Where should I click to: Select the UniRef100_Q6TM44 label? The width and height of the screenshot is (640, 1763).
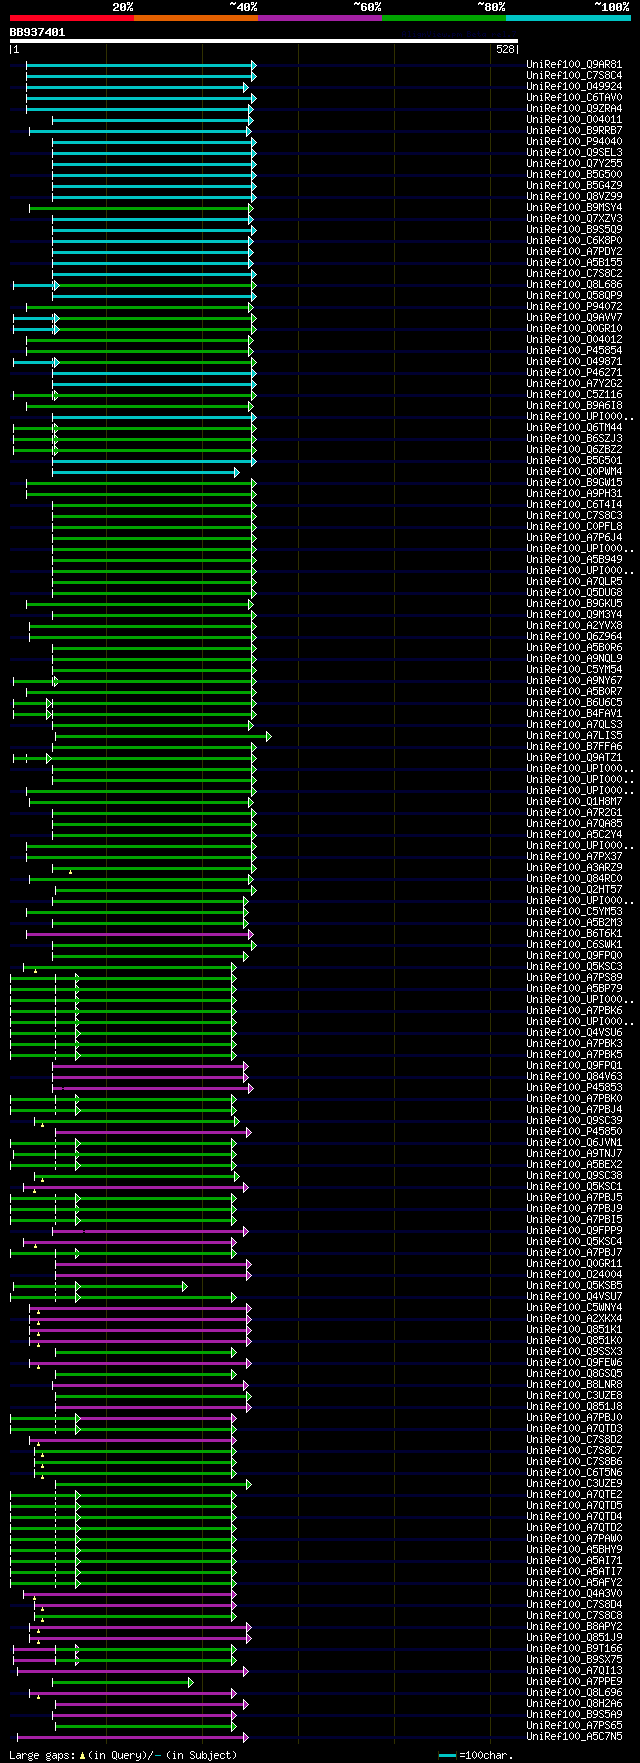click(x=574, y=427)
